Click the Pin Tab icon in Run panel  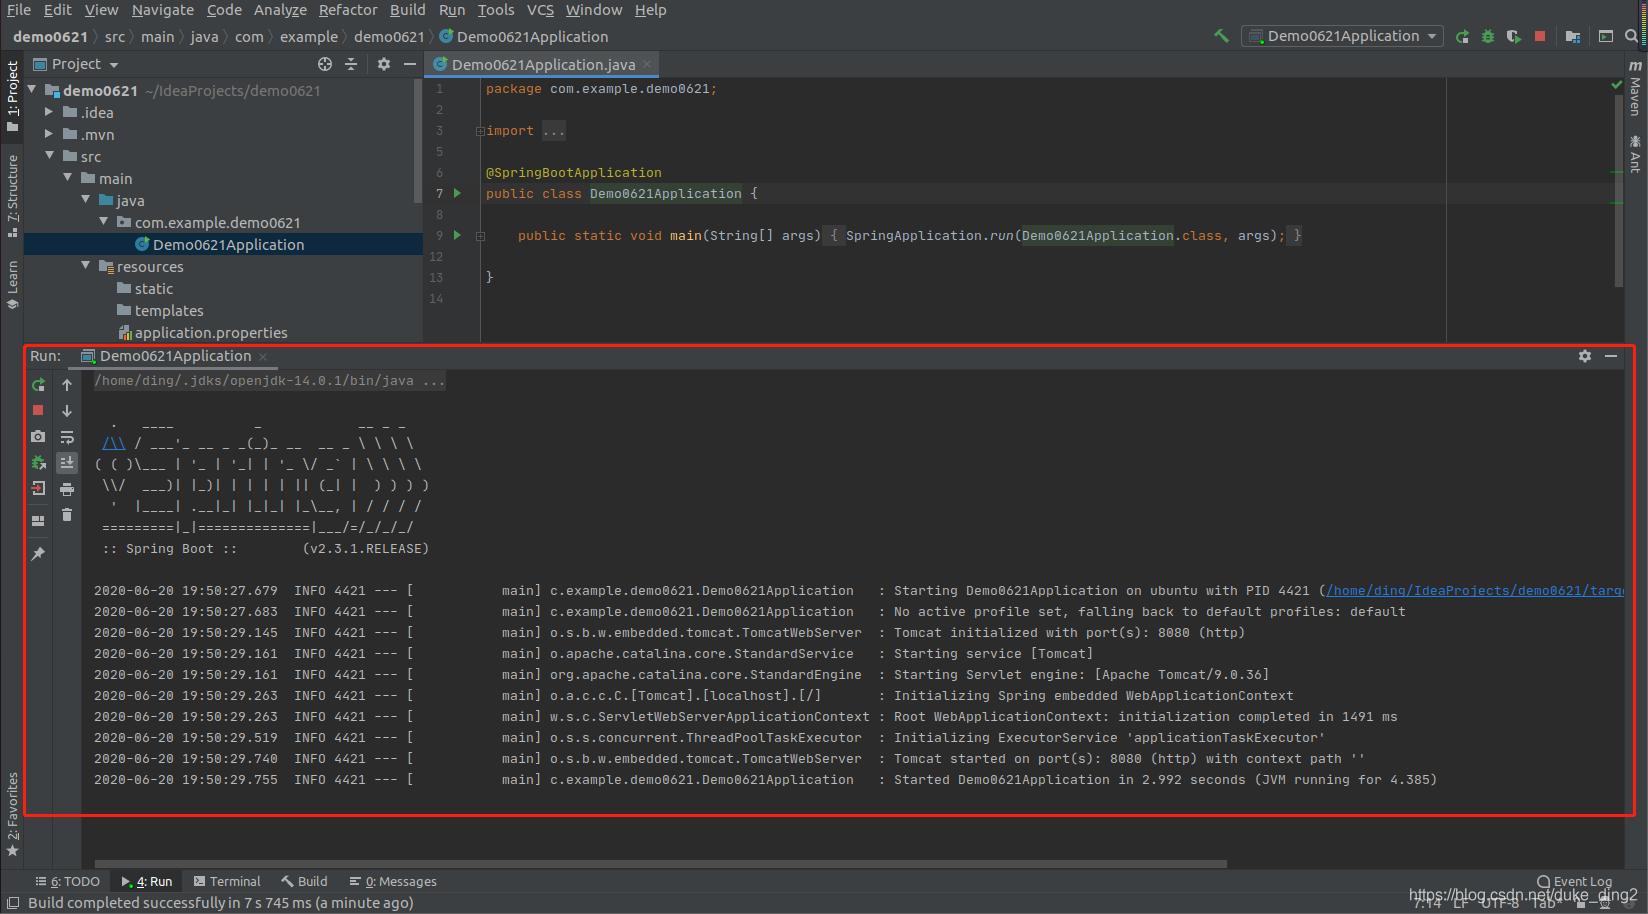pos(38,553)
